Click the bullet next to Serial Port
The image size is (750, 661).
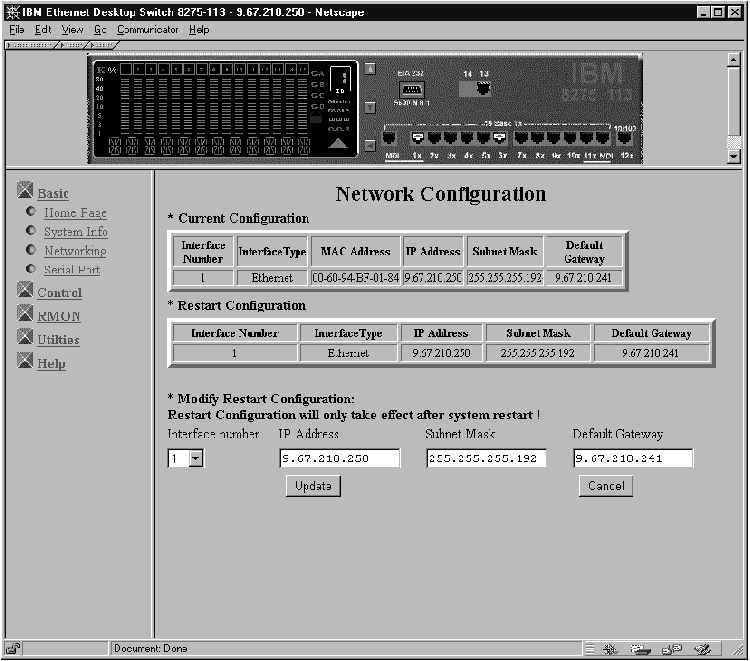click(x=32, y=269)
